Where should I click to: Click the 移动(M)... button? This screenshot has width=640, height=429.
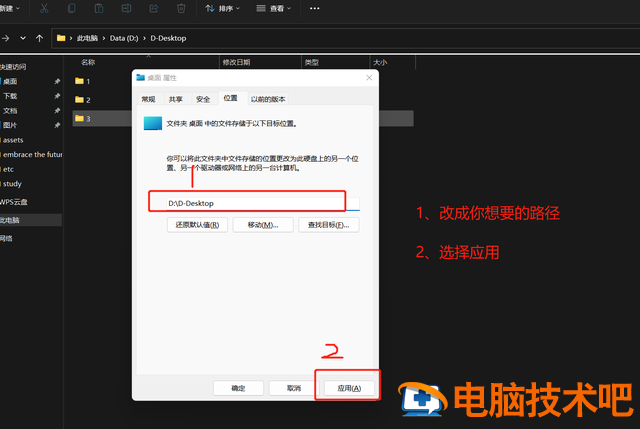pyautogui.click(x=263, y=225)
